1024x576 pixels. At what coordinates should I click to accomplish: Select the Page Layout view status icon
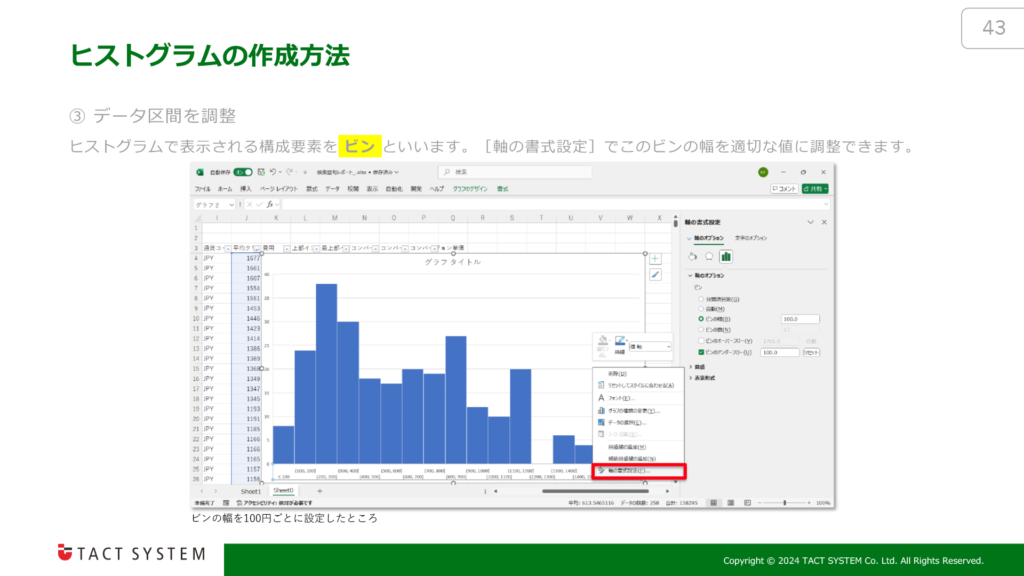tap(730, 503)
